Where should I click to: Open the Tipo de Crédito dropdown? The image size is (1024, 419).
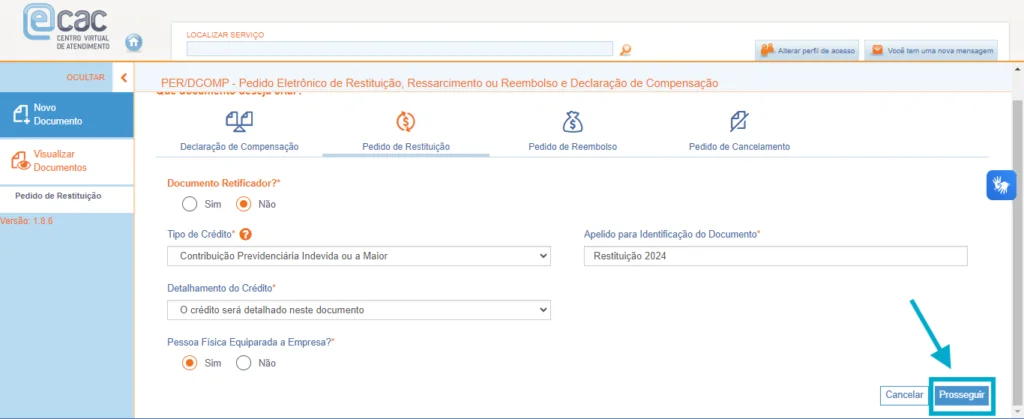(359, 257)
